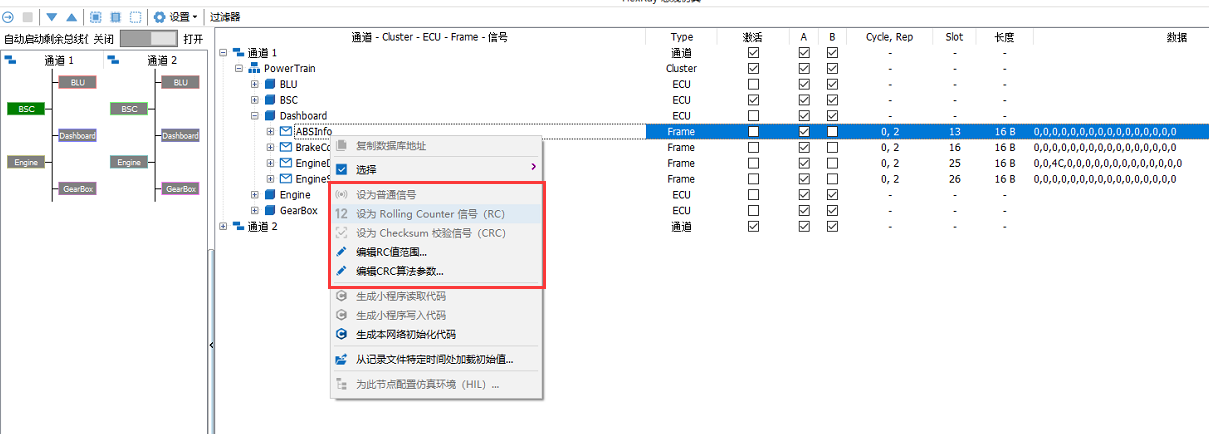1209x434 pixels.
Task: Click the PowerTrain cluster icon
Action: click(254, 68)
